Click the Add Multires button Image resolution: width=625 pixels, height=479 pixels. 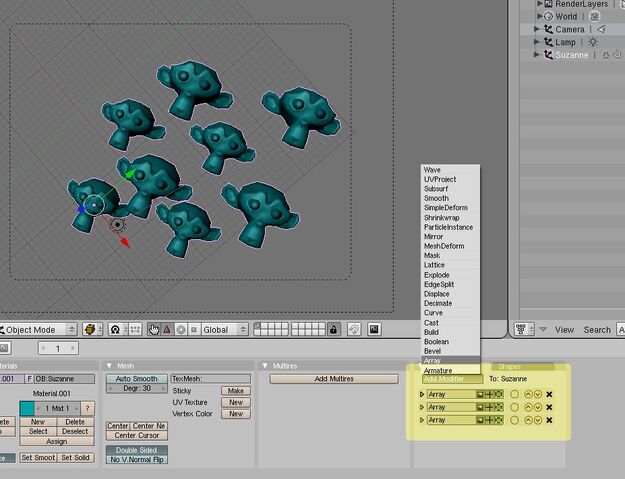pos(334,379)
